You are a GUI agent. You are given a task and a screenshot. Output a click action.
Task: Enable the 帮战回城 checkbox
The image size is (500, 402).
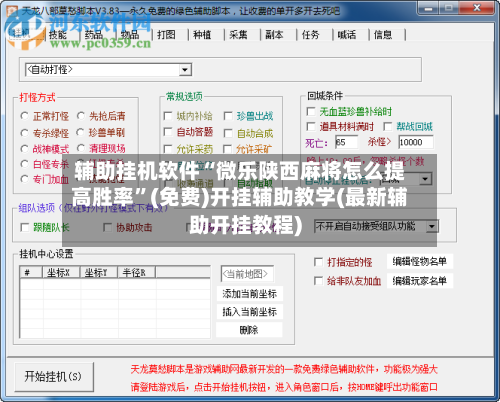tap(388, 126)
